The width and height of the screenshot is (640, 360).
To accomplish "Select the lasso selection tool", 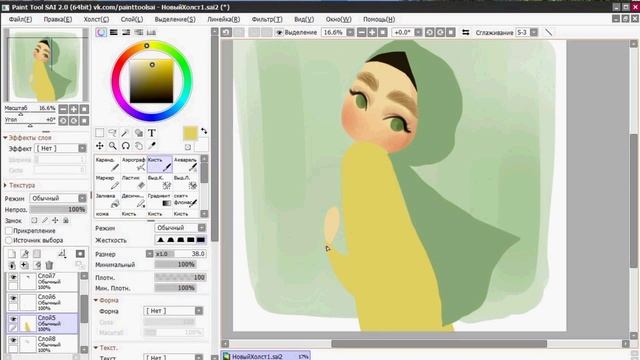I will pos(112,133).
